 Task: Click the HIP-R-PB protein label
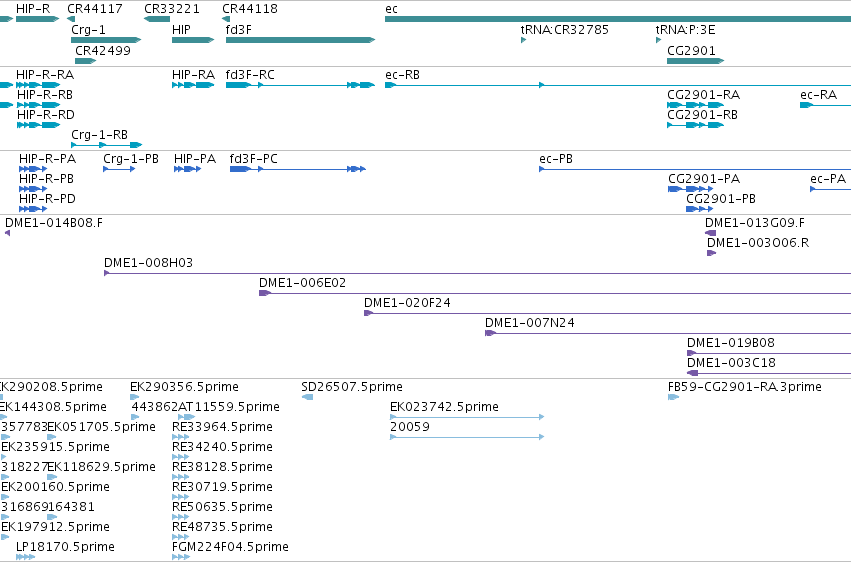(x=46, y=178)
